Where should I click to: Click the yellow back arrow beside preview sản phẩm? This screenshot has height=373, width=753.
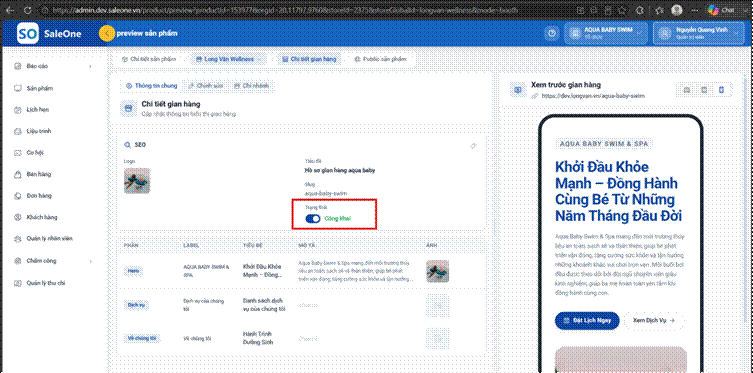point(107,33)
